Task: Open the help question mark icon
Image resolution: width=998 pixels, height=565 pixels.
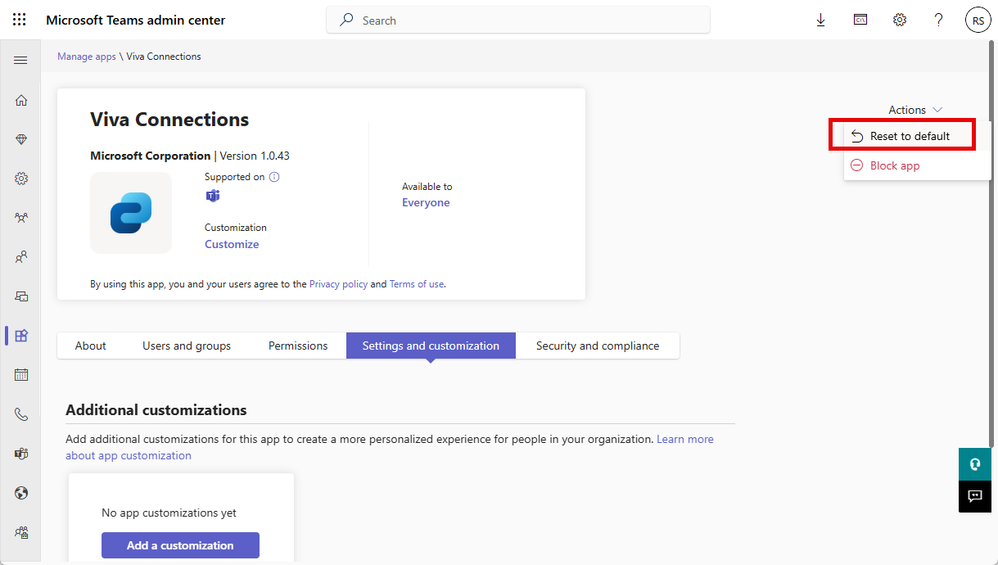Action: click(x=938, y=20)
